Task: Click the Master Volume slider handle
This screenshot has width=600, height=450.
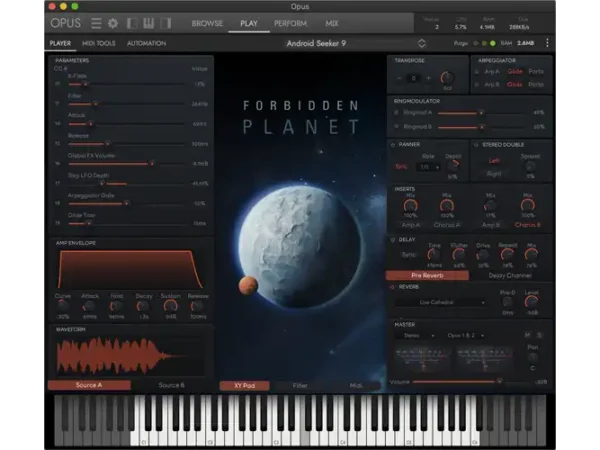Action: (499, 381)
